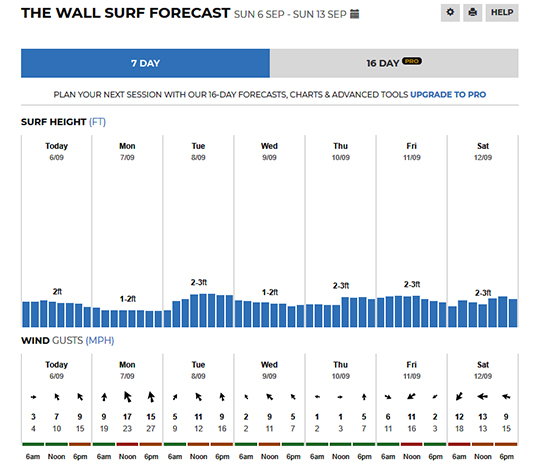Click Saturday noon wind arrow icon
Viewport: 533px width, 467px height.
tap(483, 396)
